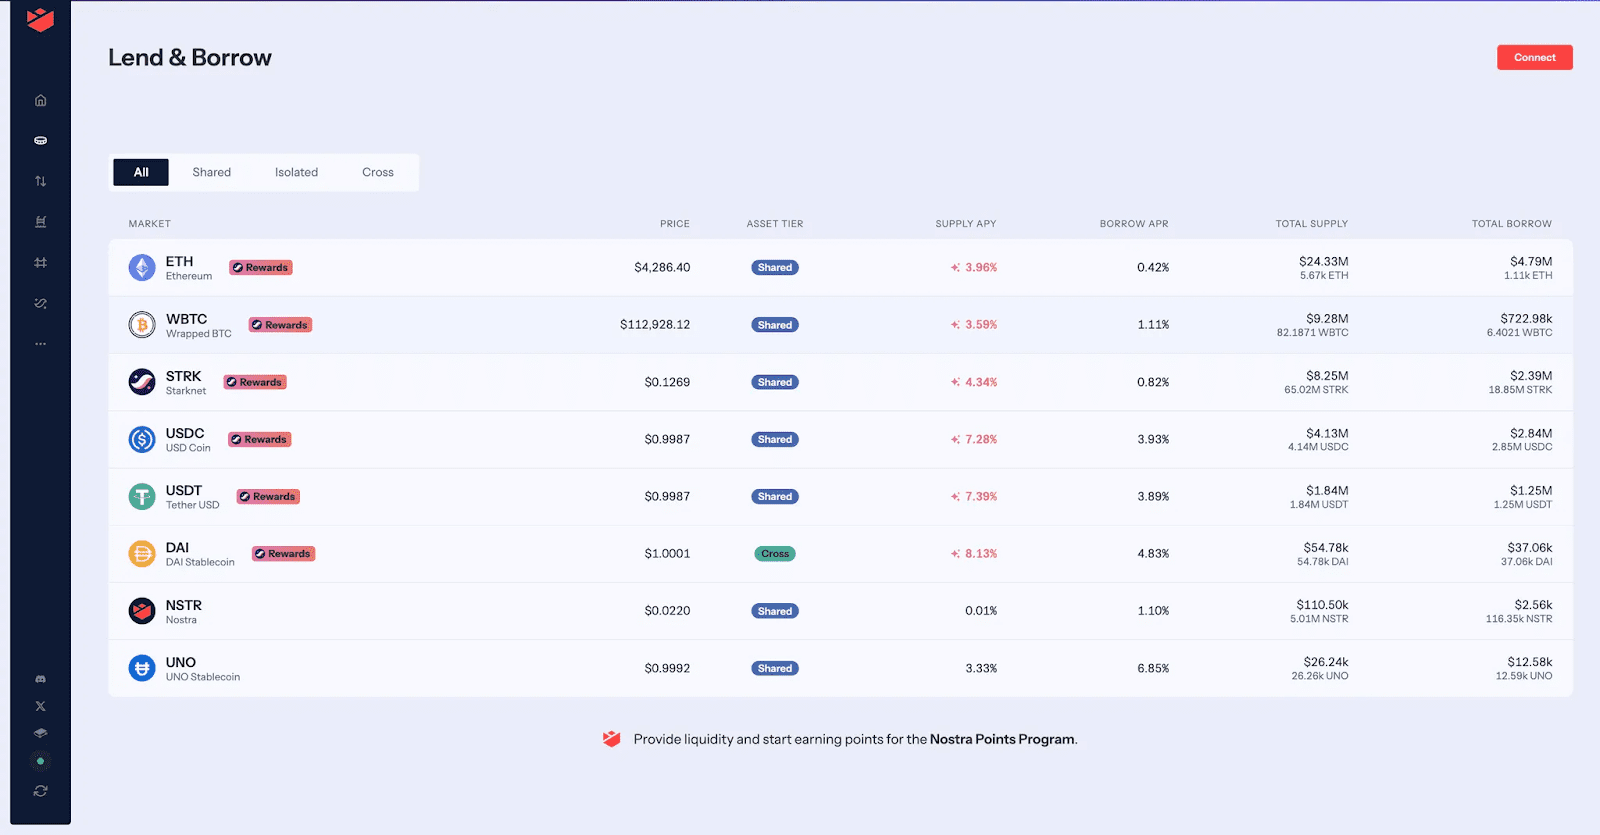Click the DAI stablecoin icon
This screenshot has width=1600, height=835.
[x=142, y=553]
